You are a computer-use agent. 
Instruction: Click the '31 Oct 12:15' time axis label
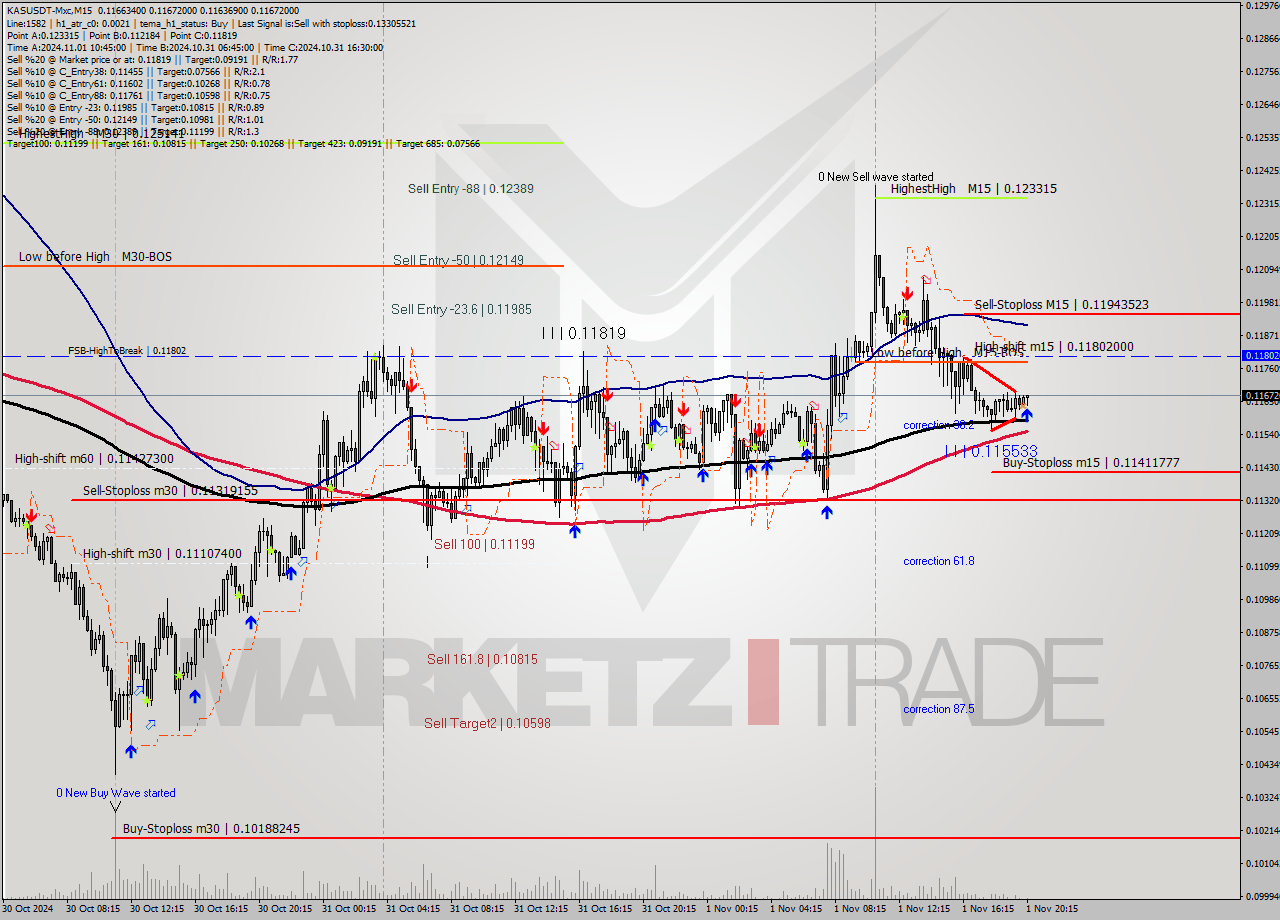tap(542, 909)
